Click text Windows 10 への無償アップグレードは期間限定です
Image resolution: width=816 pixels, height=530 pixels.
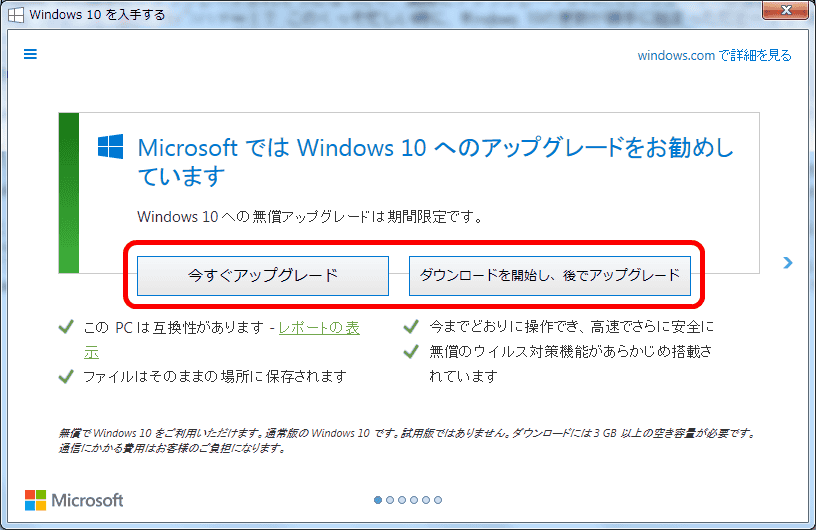click(x=310, y=217)
